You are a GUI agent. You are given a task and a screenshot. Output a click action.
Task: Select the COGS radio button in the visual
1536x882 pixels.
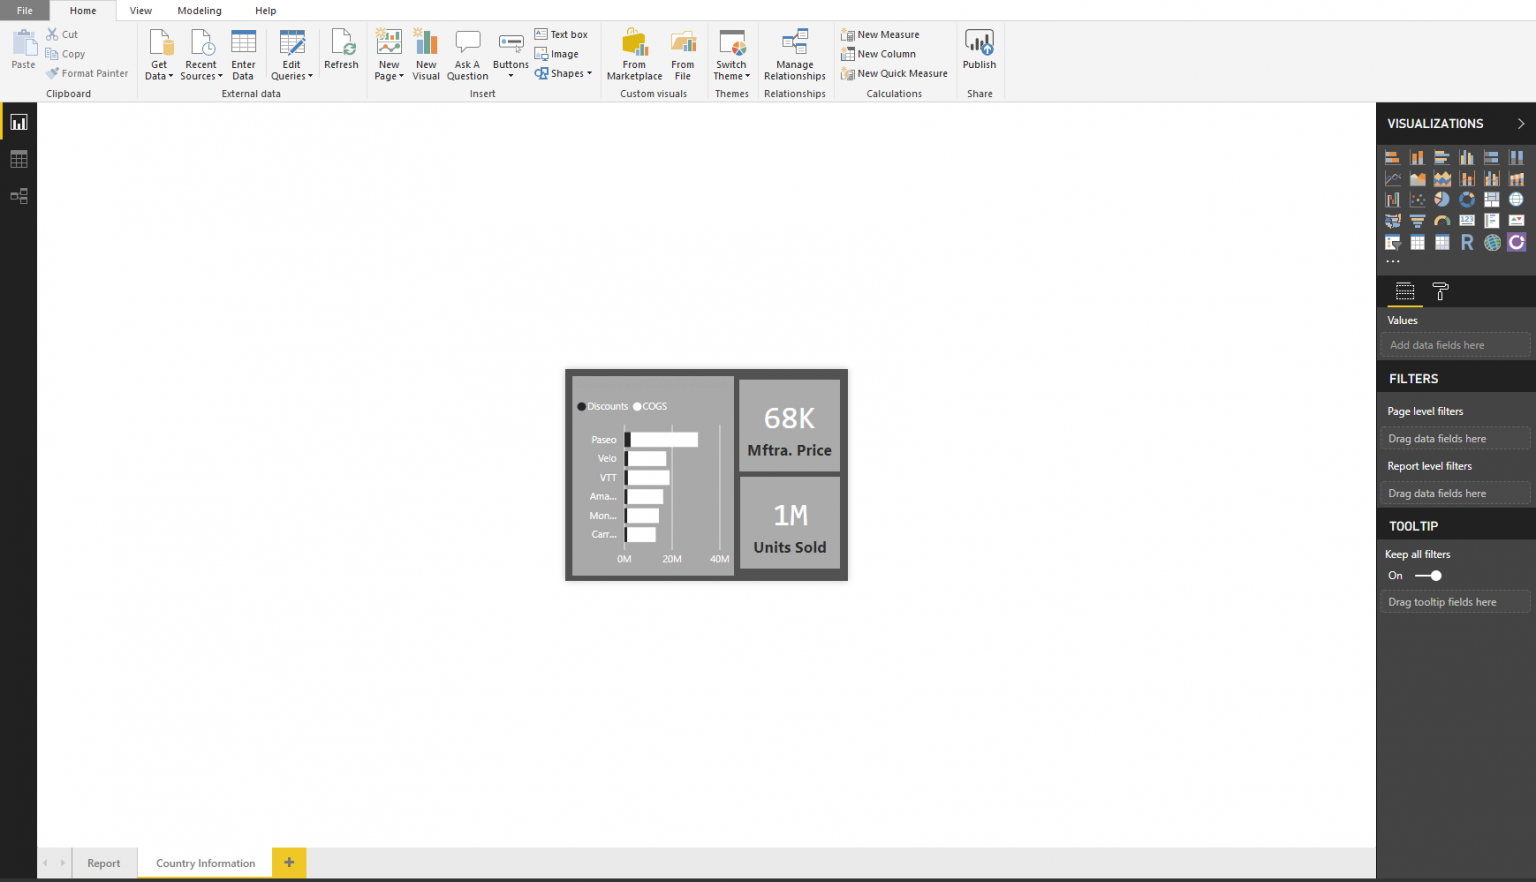pyautogui.click(x=637, y=406)
